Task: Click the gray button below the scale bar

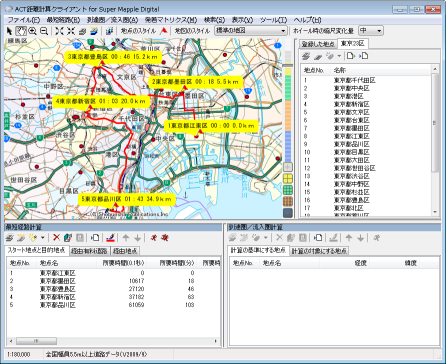Action: (x=288, y=167)
